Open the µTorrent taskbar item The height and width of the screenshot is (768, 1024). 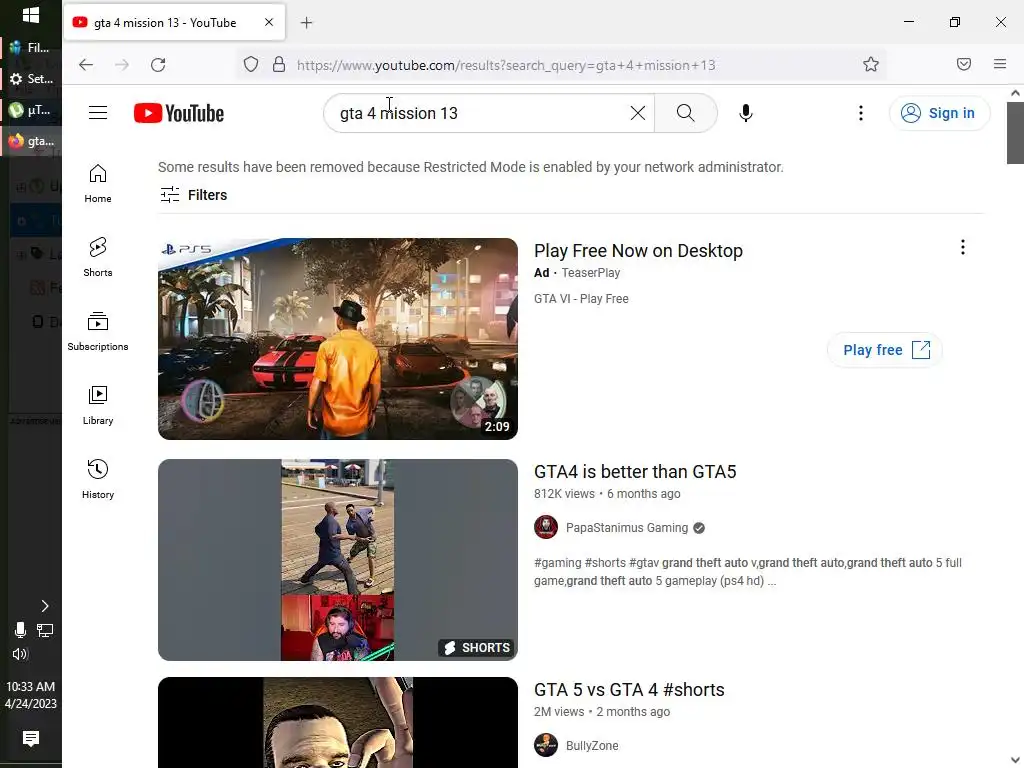pyautogui.click(x=31, y=110)
